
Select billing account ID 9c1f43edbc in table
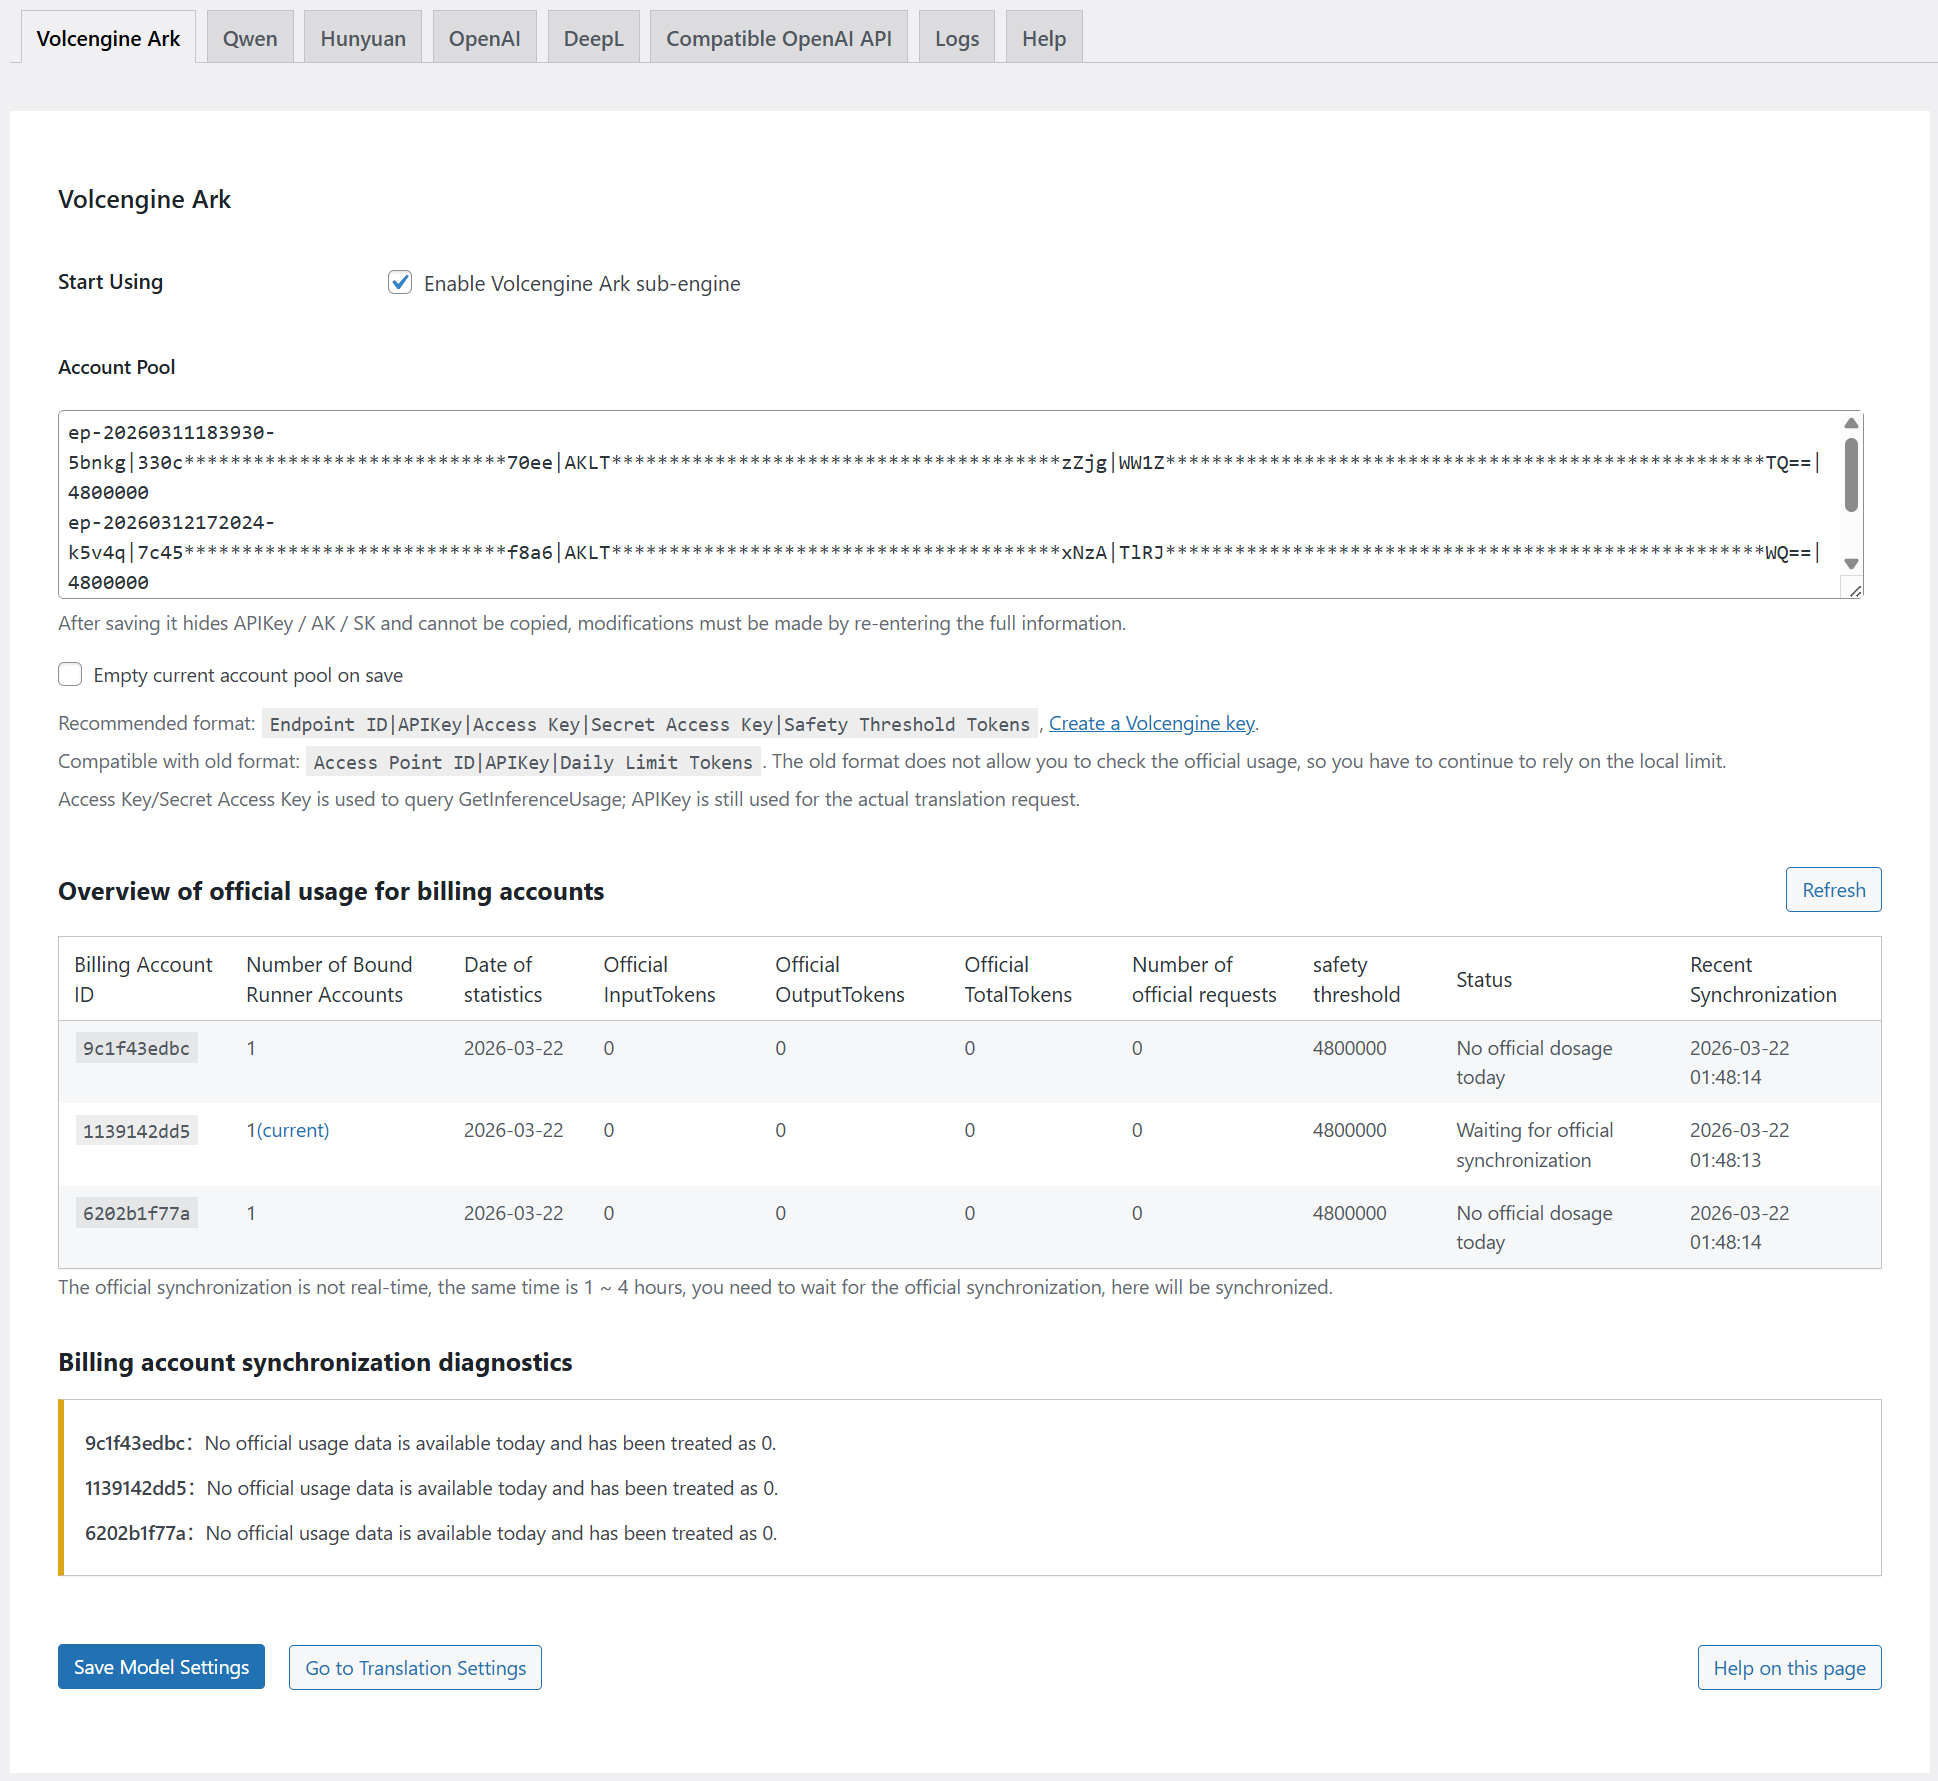click(136, 1048)
